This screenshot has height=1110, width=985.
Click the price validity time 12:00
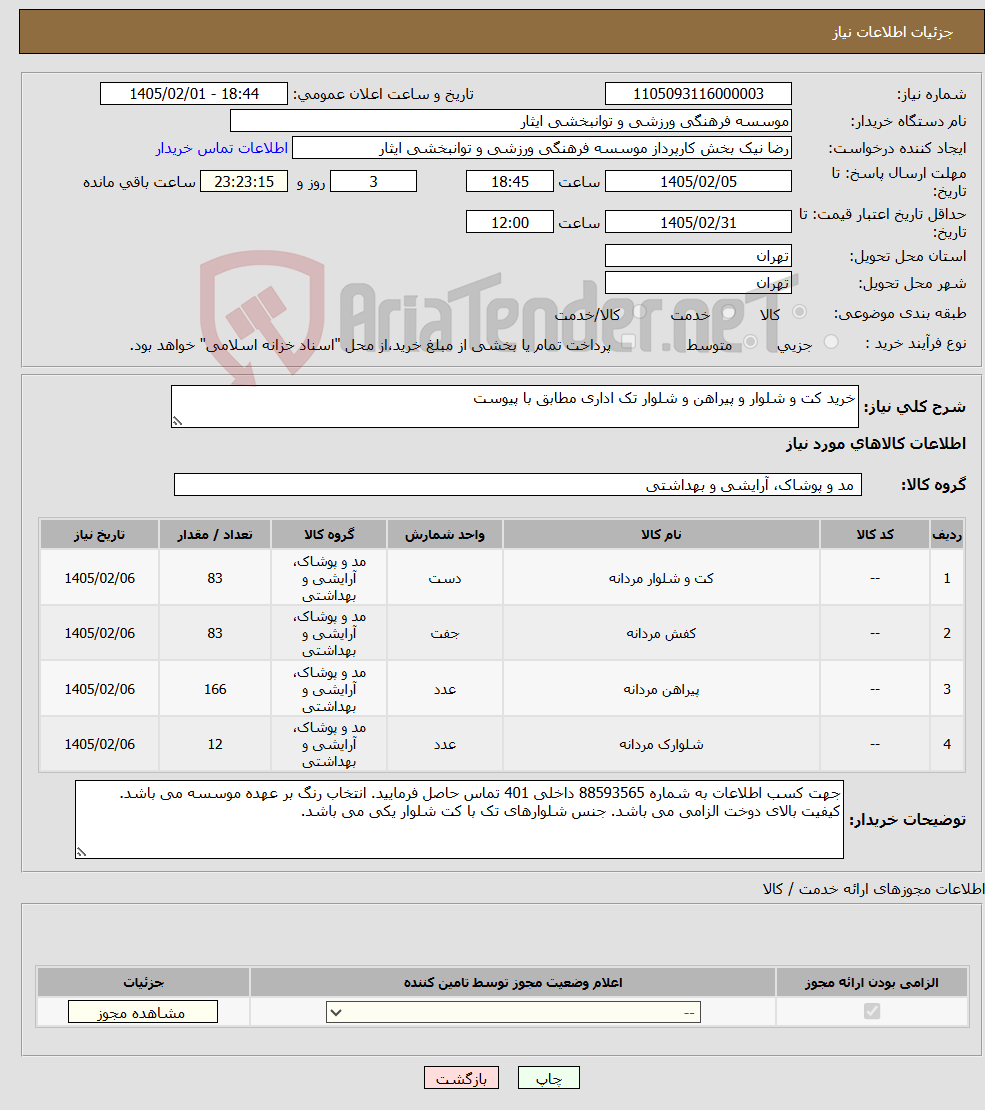[x=510, y=222]
